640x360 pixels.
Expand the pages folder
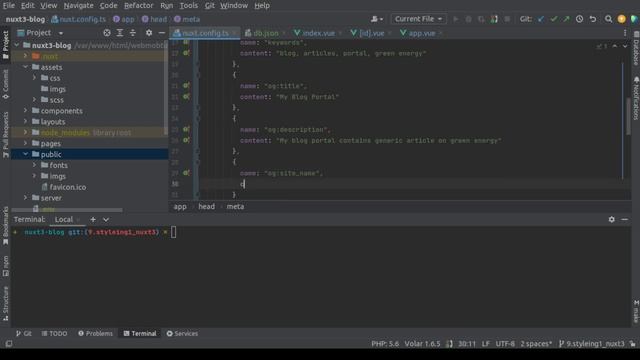click(25, 143)
